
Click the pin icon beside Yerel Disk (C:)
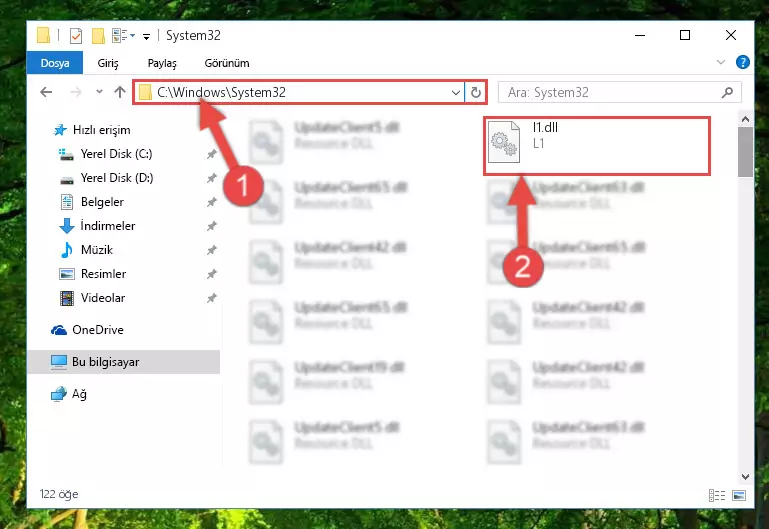(x=211, y=154)
